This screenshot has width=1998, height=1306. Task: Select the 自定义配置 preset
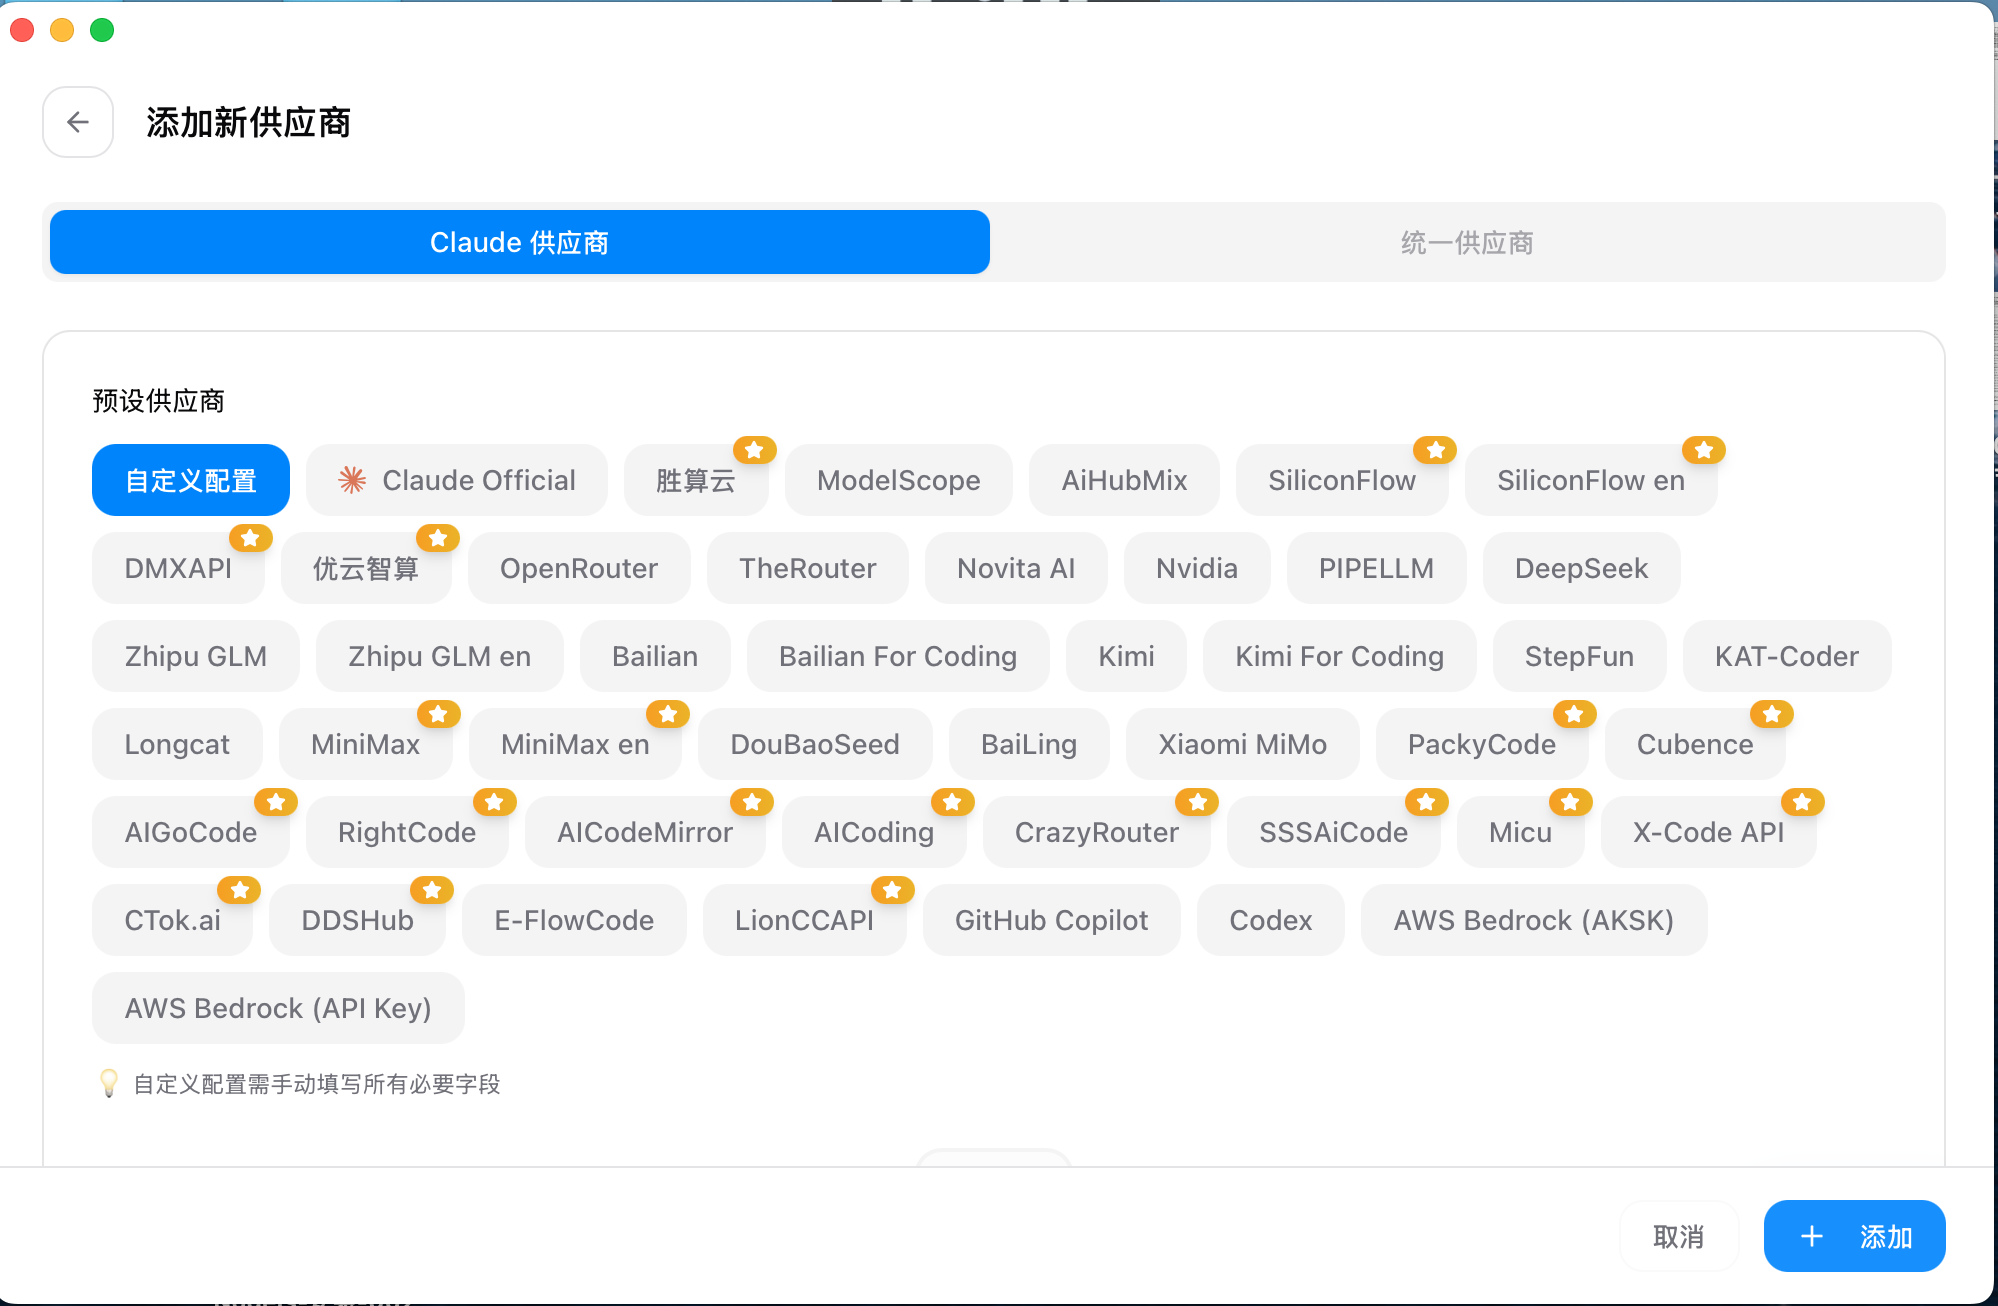click(x=191, y=480)
